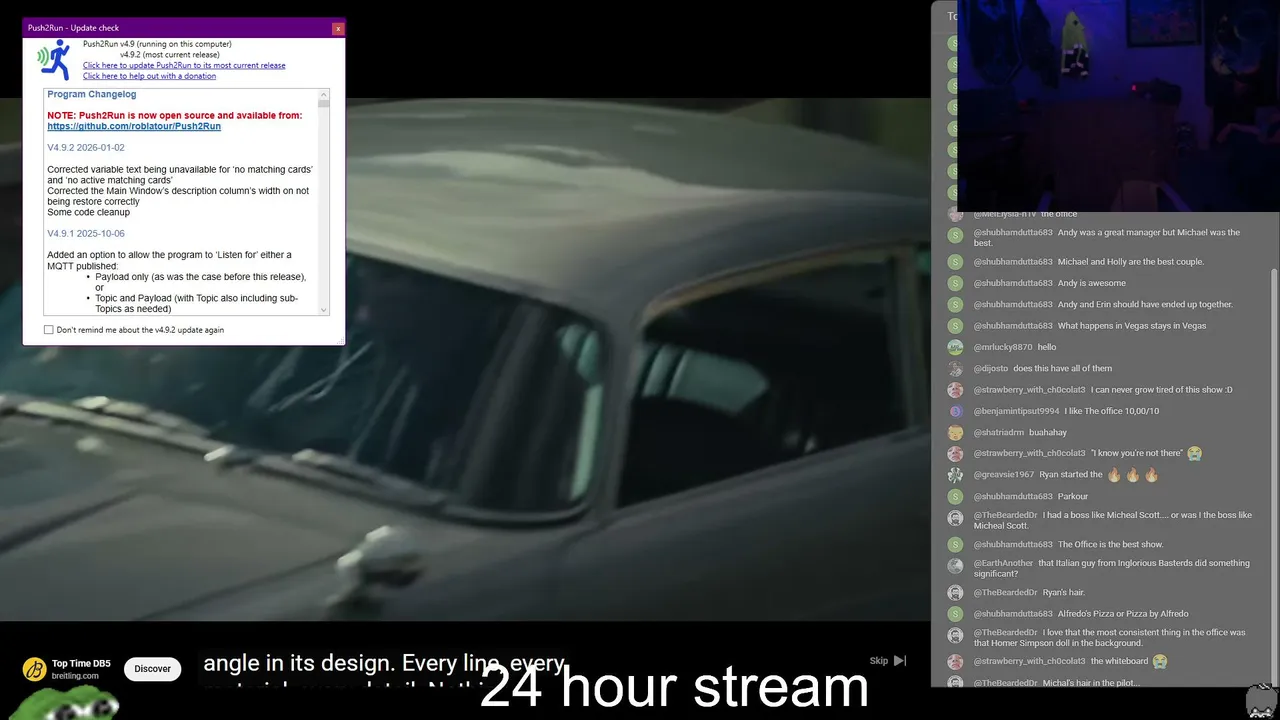Click the Discover button on the ad
1280x720 pixels.
click(x=153, y=669)
